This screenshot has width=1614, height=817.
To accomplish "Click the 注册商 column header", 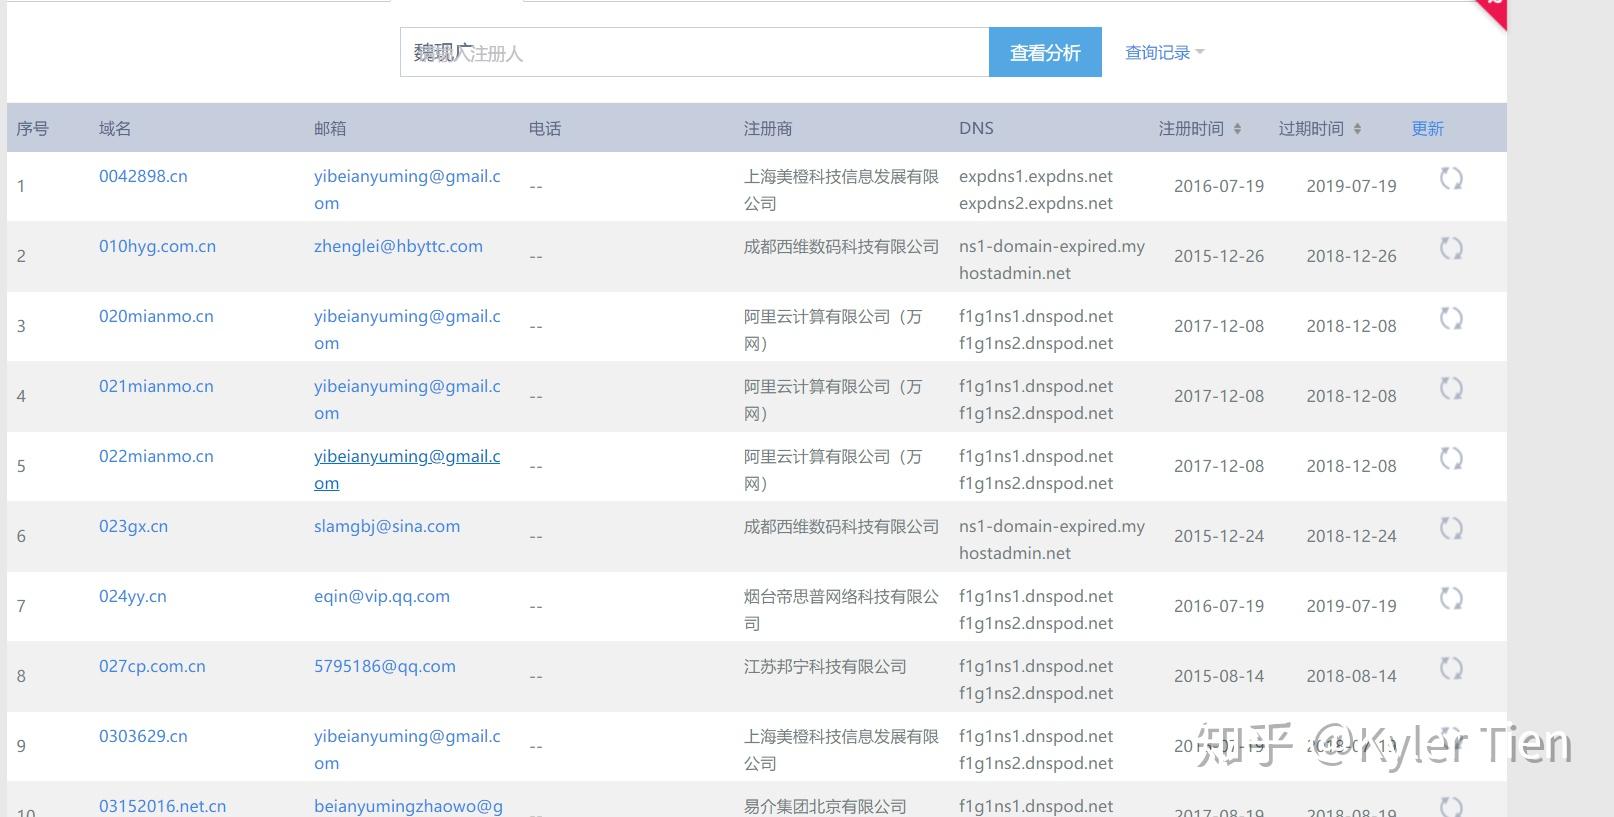I will point(768,129).
